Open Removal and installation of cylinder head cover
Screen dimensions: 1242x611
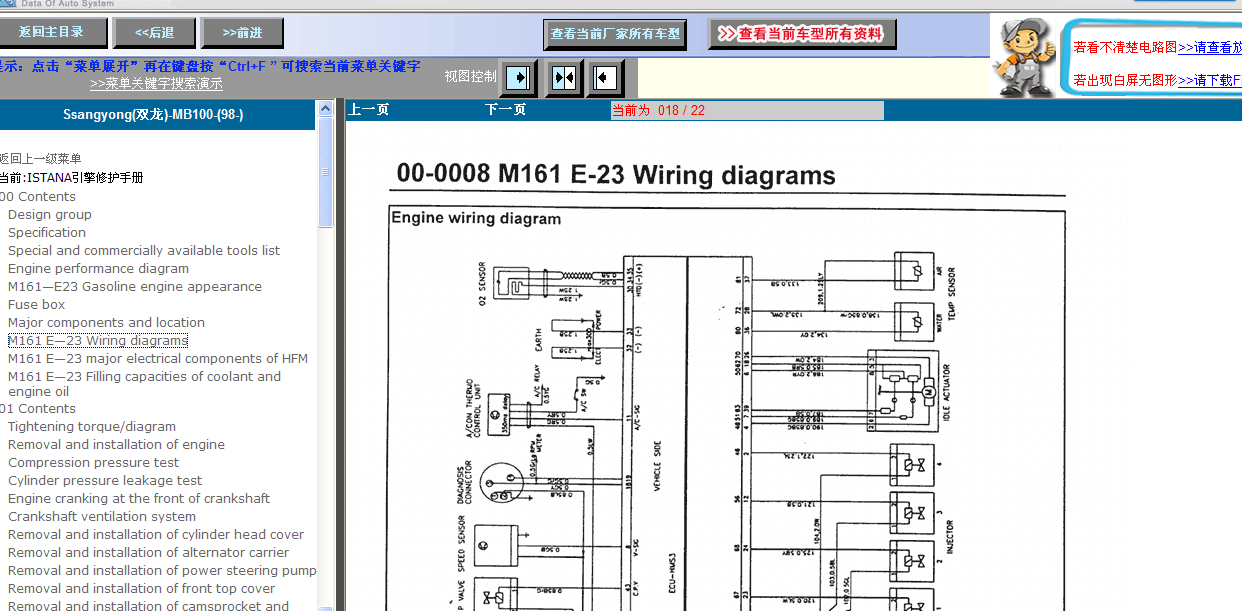click(156, 535)
